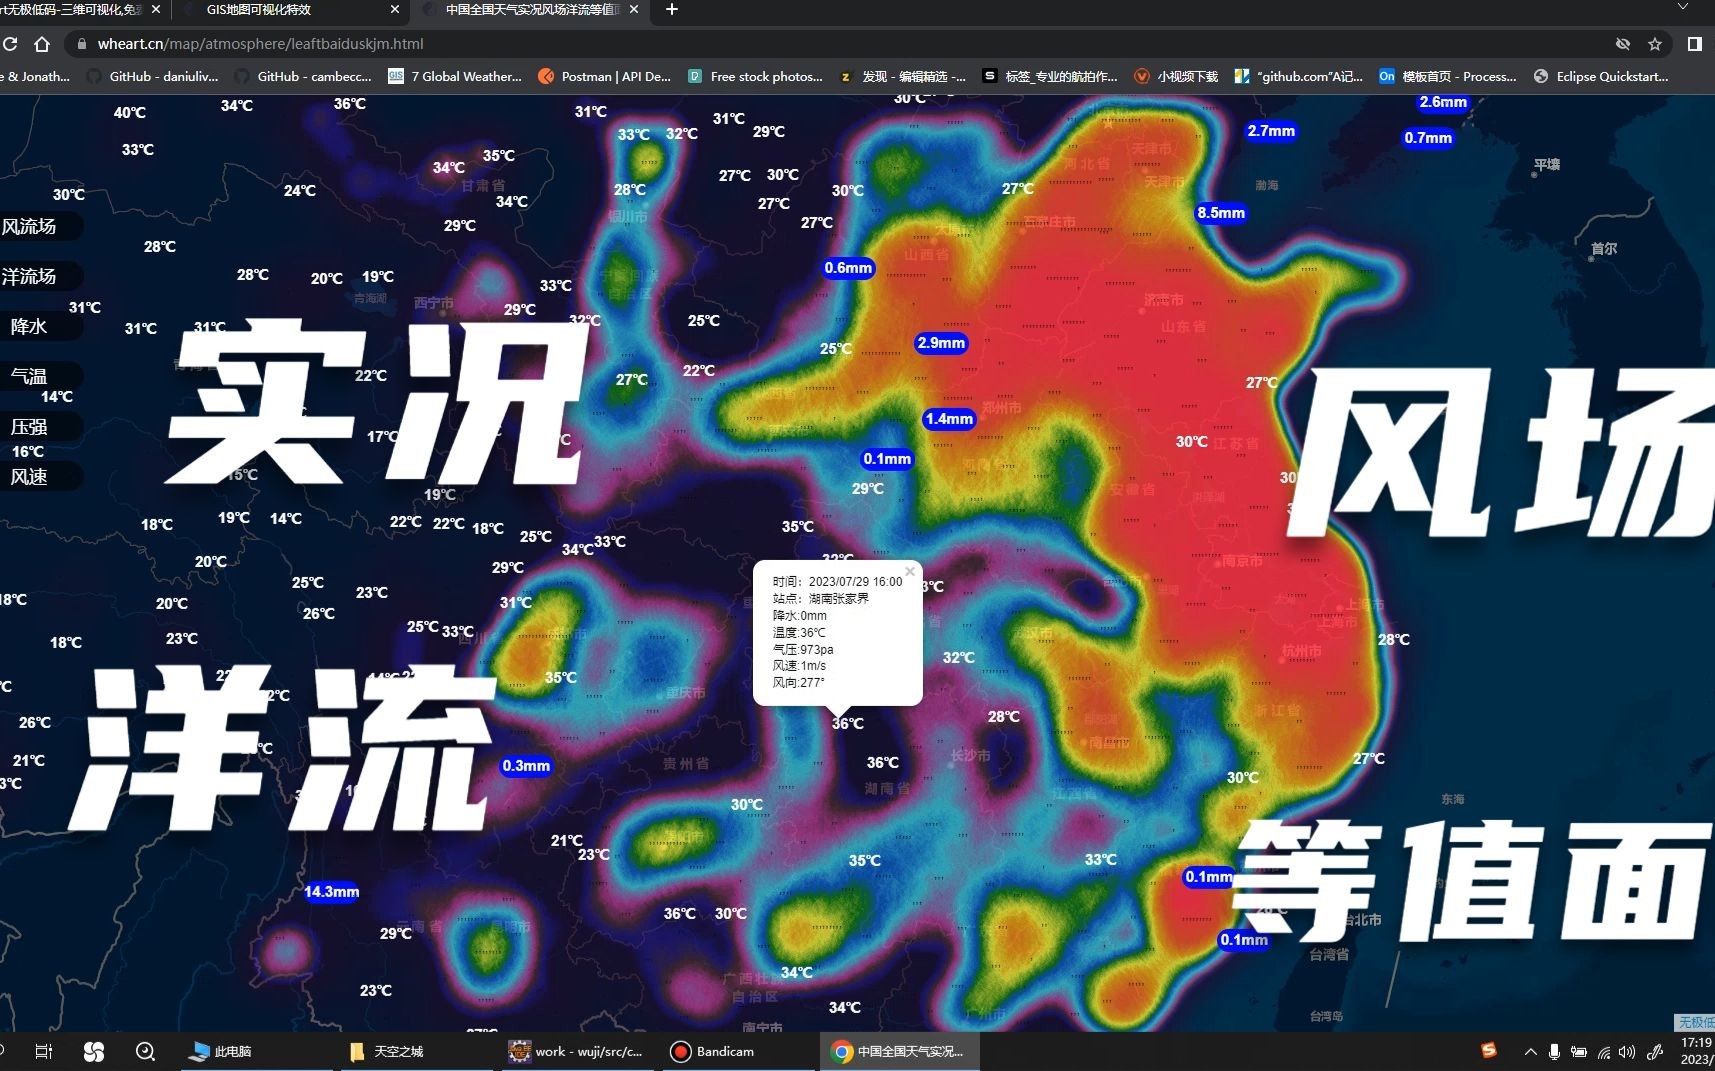Reload the page with the refresh icon
This screenshot has height=1071, width=1715.
click(10, 44)
